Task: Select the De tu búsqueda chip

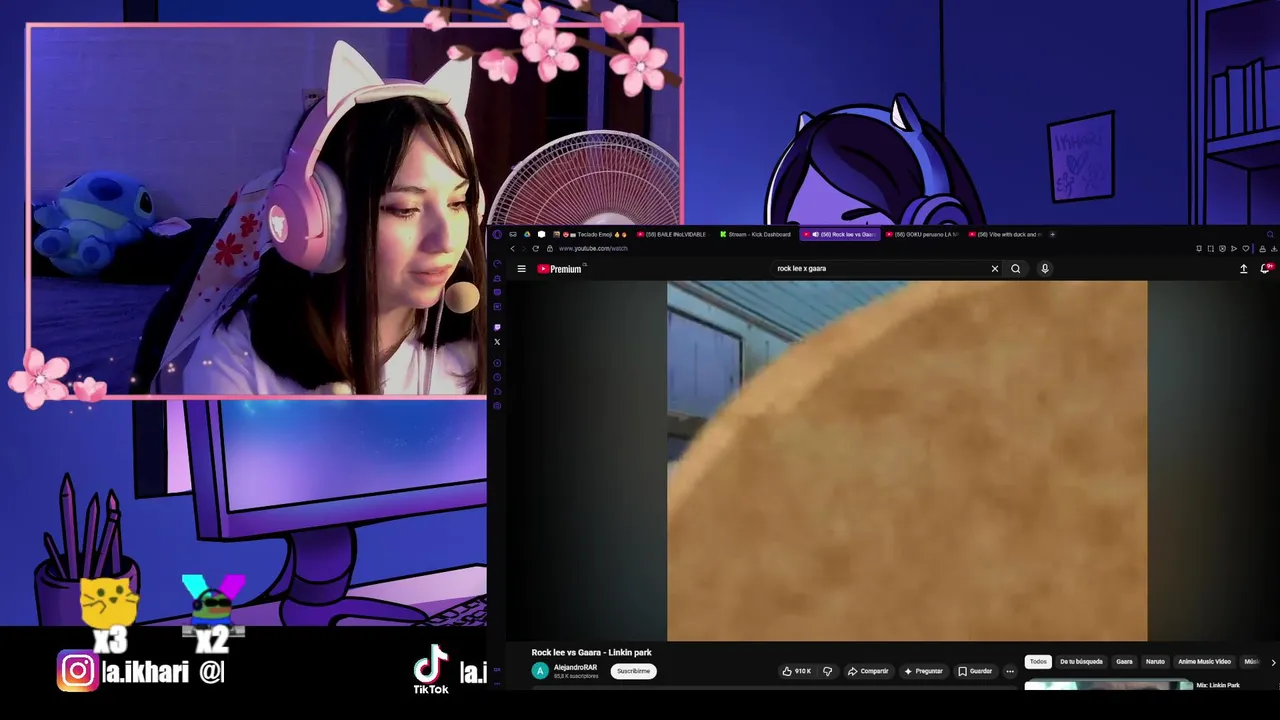Action: [1081, 661]
